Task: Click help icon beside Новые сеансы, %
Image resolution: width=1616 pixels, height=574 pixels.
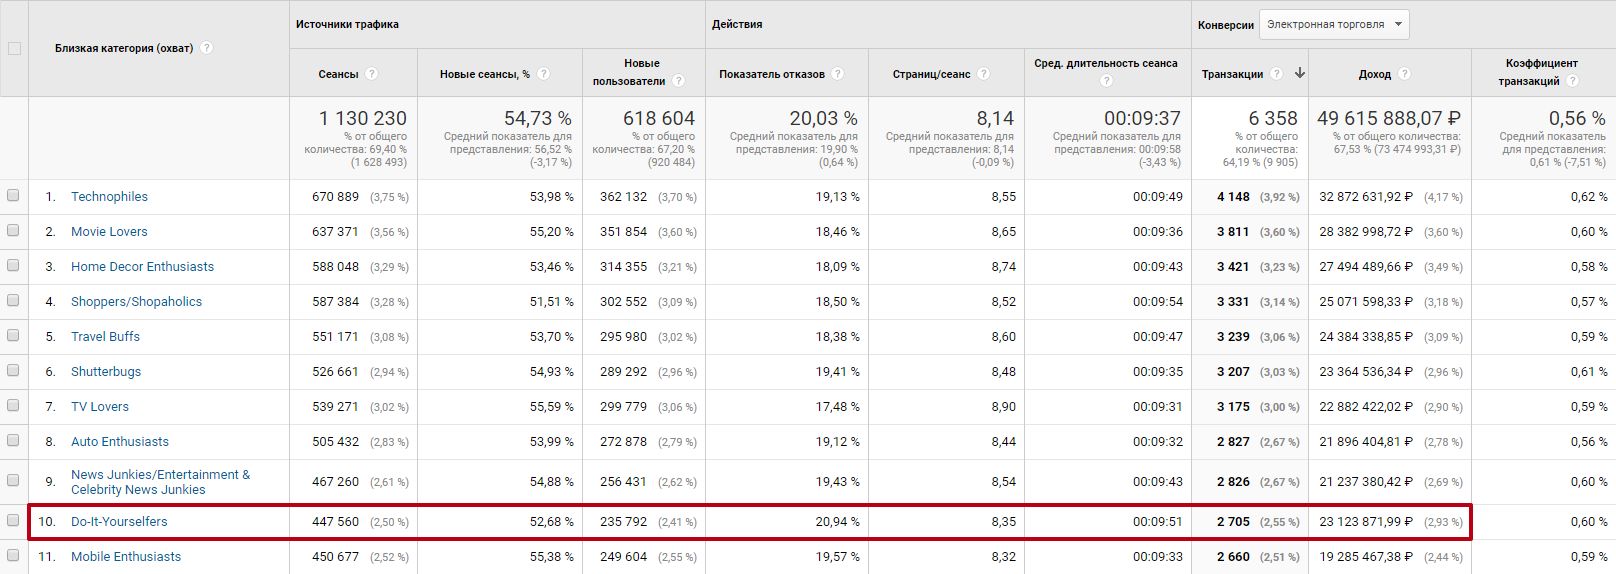Action: tap(544, 74)
